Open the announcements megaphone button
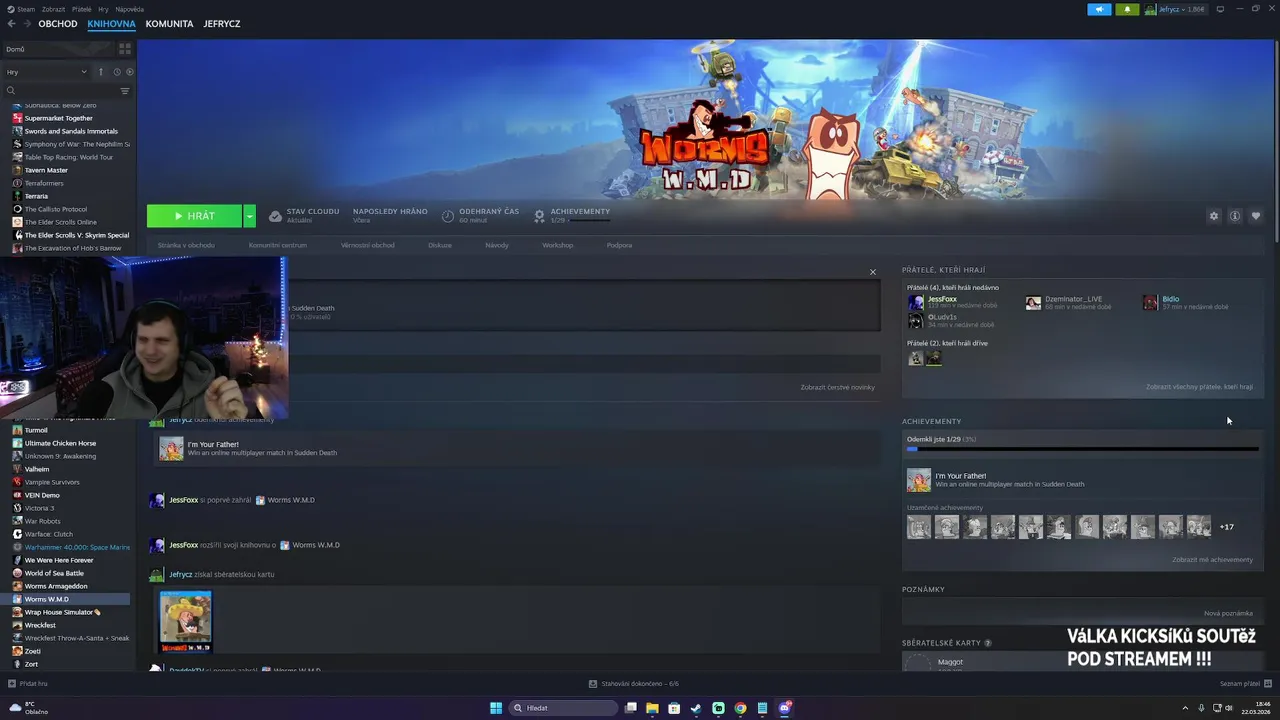Image resolution: width=1280 pixels, height=720 pixels. tap(1099, 9)
